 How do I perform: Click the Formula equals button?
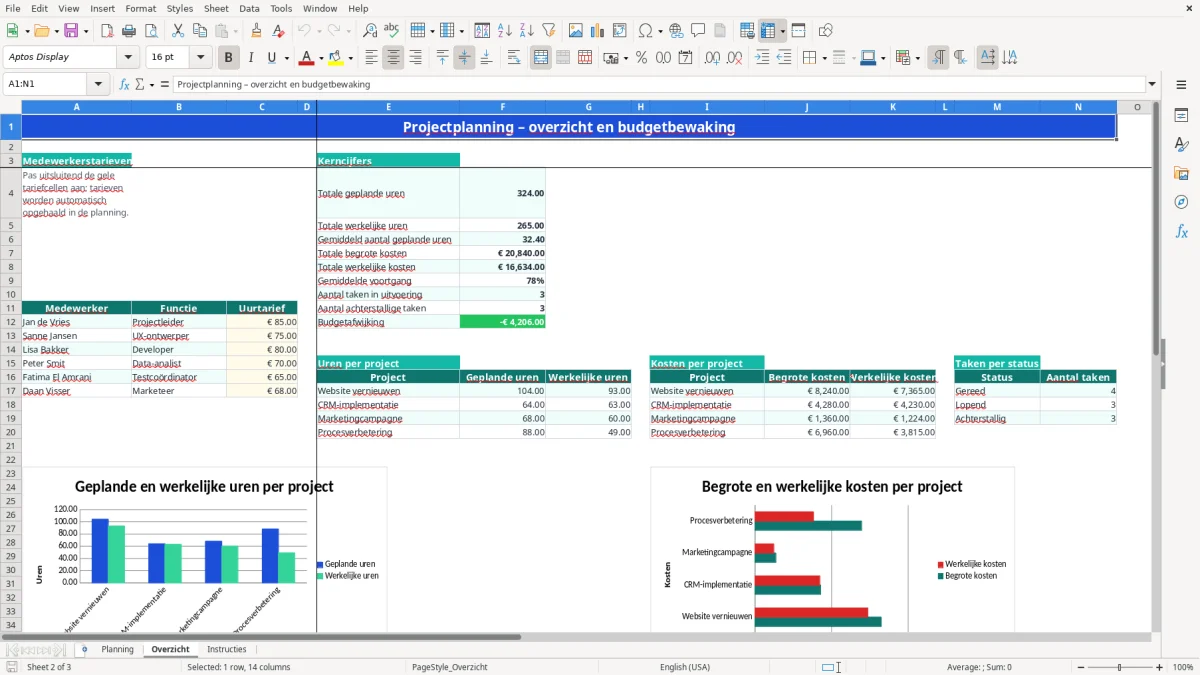tap(165, 84)
